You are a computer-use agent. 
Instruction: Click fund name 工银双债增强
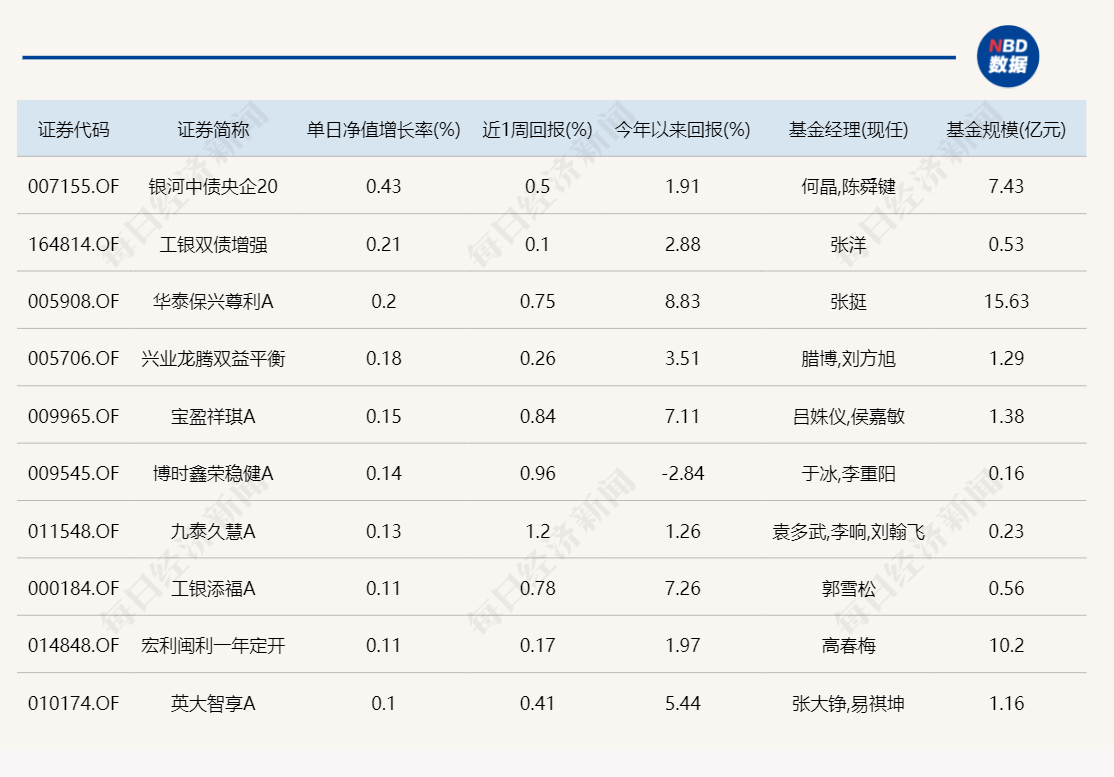[213, 244]
